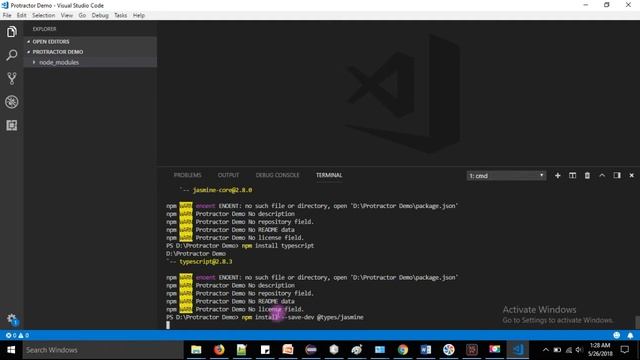
Task: Open Firefox from the taskbar
Action: (x=219, y=350)
